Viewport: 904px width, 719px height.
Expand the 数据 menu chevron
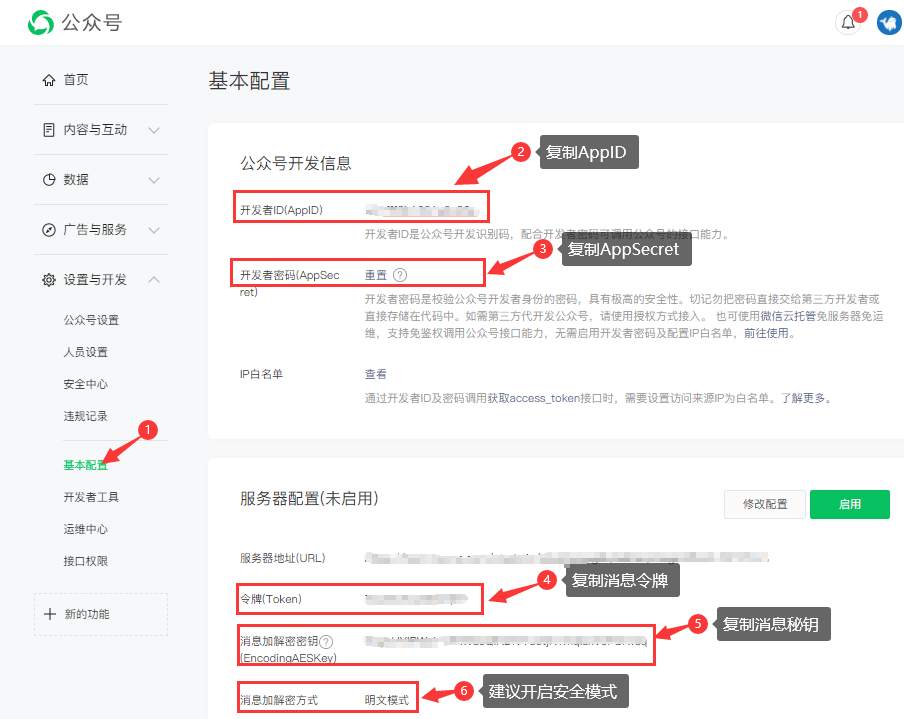(154, 180)
